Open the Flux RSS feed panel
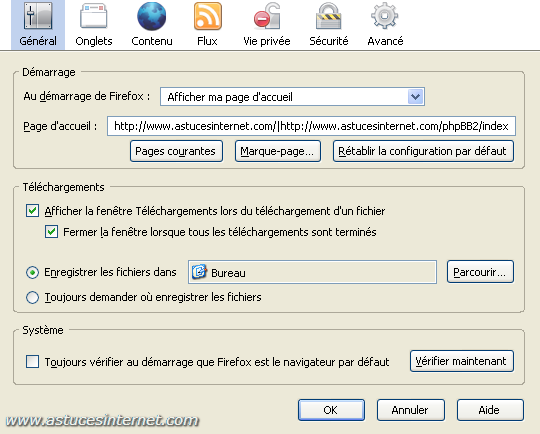 click(207, 25)
